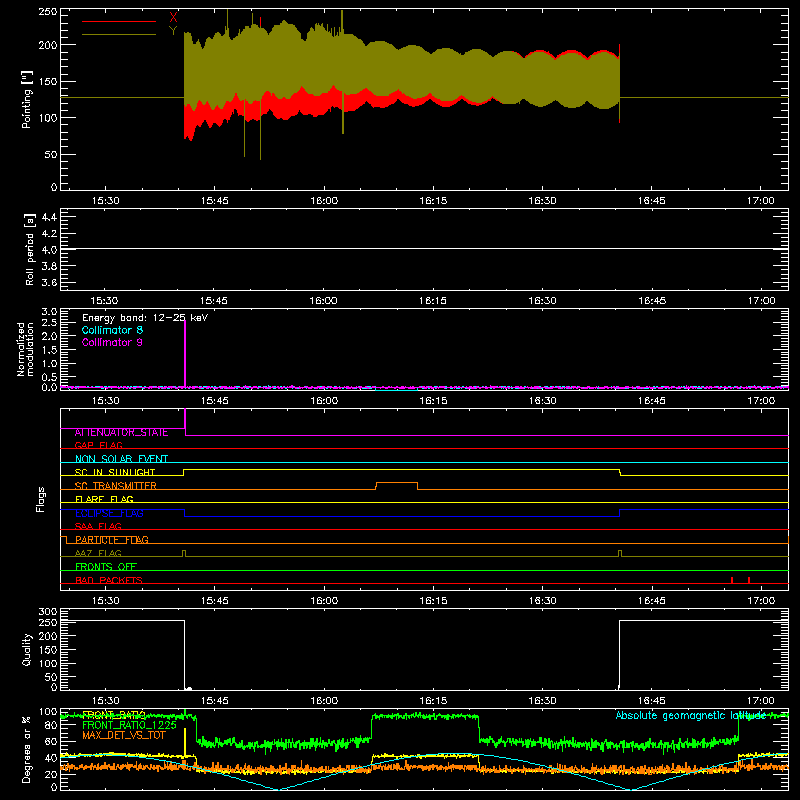Click the magenta Collimator 9 legend
Viewport: 800px width, 800px height.
pyautogui.click(x=112, y=342)
